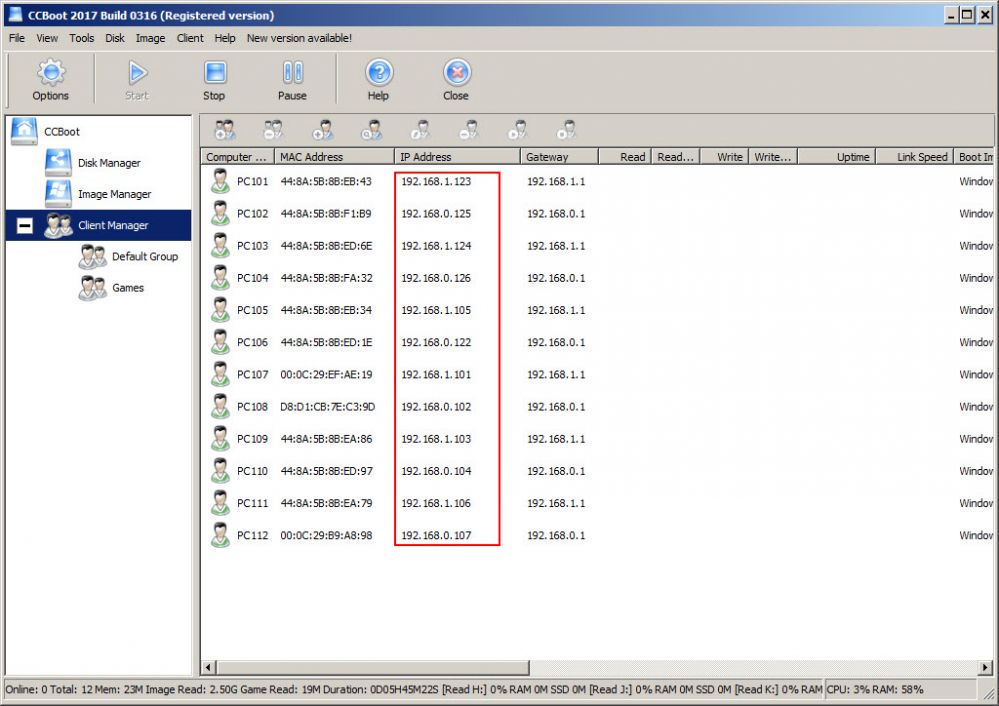Click the PC104 client icon
The image size is (999, 706).
point(220,278)
